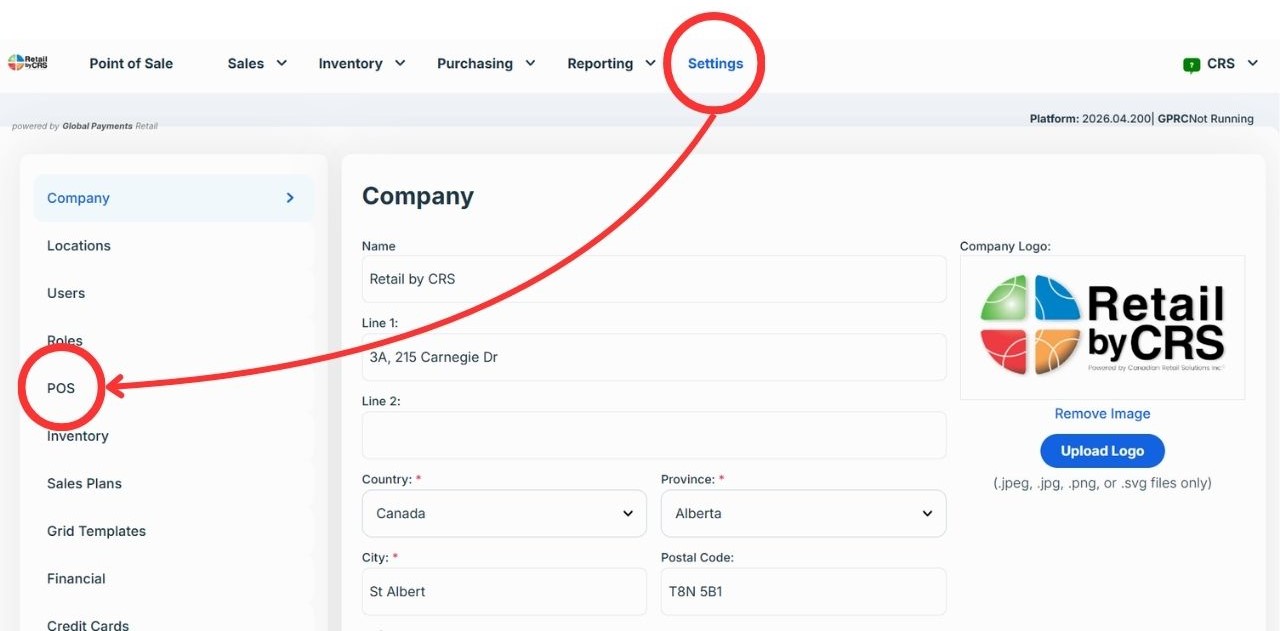Open the Province dropdown showing Alberta
This screenshot has width=1280, height=631.
[x=803, y=513]
